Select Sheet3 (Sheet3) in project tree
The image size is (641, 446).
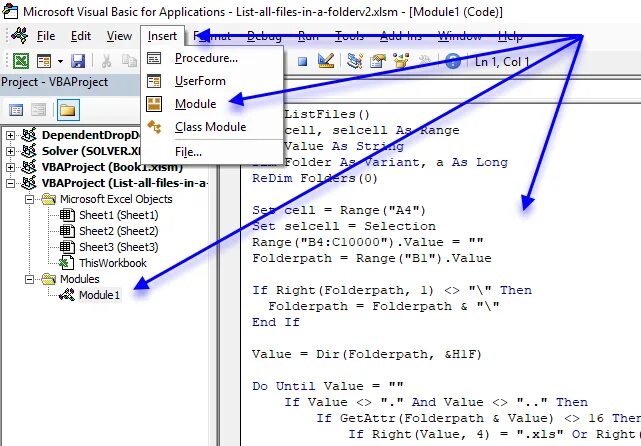[119, 247]
